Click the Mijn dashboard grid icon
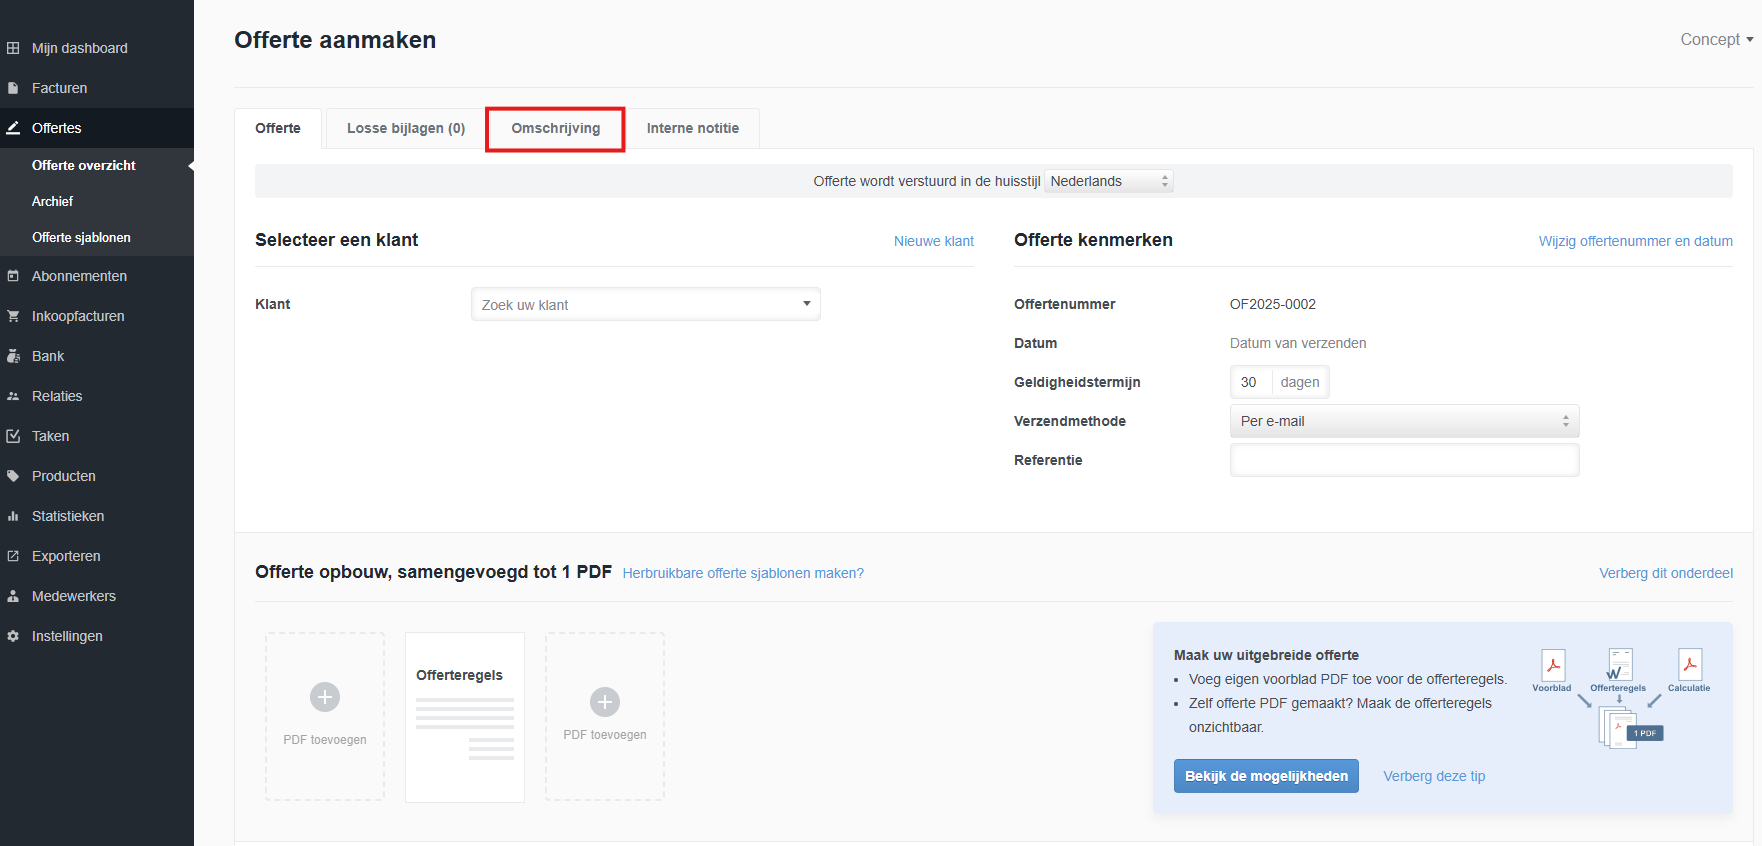Viewport: 1762px width, 846px height. (13, 48)
